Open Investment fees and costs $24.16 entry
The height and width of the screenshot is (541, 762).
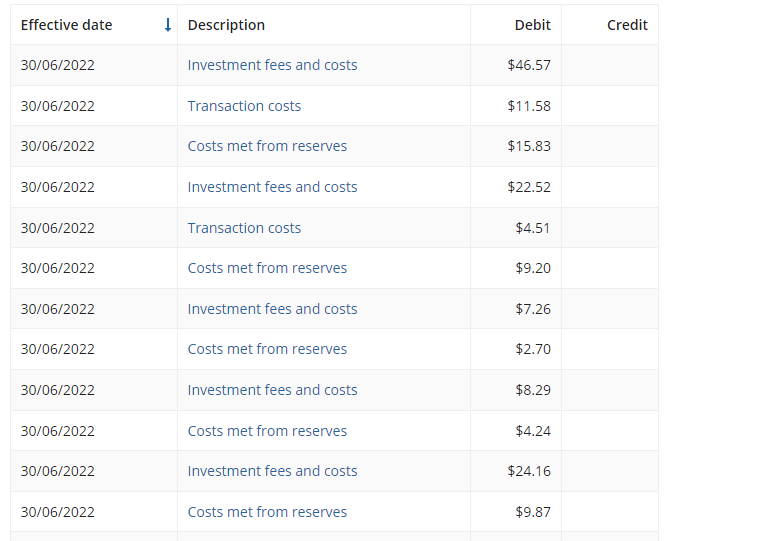[272, 471]
